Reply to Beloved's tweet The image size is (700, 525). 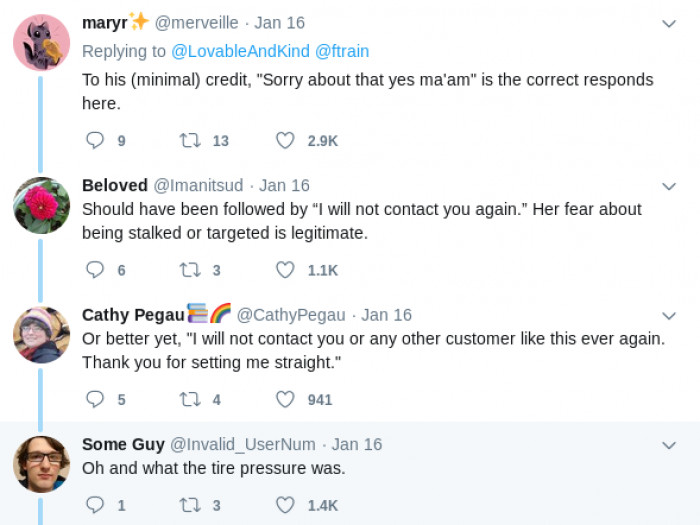[96, 270]
